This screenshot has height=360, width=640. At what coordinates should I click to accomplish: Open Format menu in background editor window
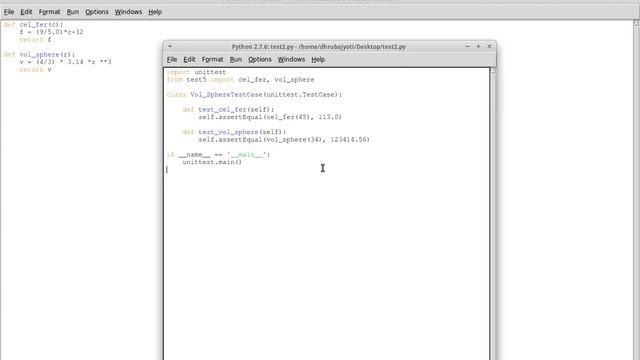coord(49,12)
